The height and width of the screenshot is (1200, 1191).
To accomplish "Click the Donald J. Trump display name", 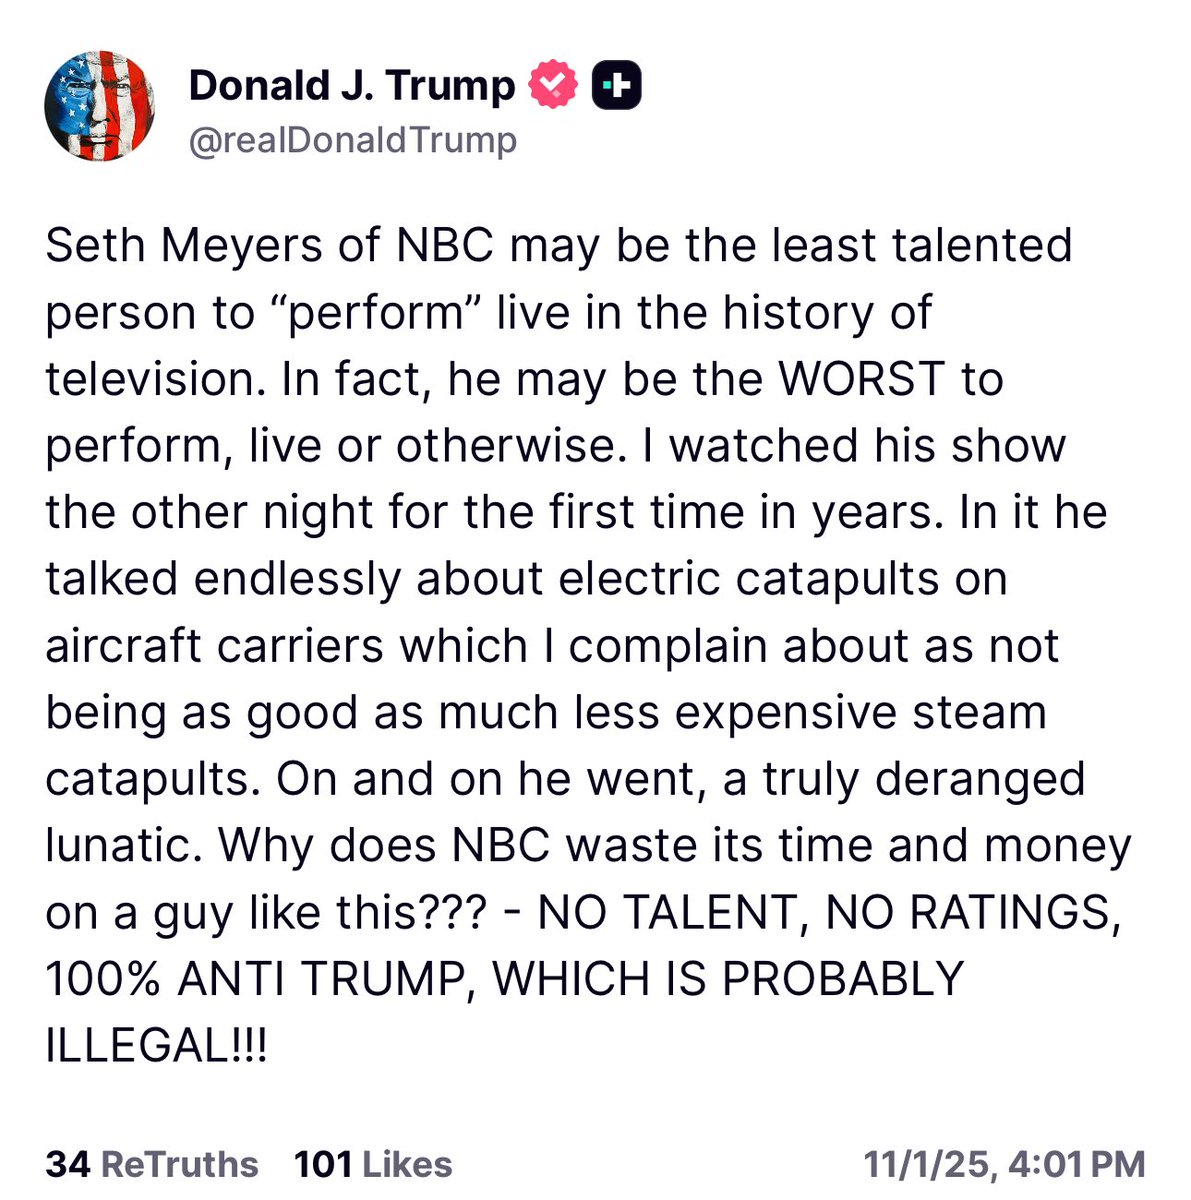I will click(350, 84).
